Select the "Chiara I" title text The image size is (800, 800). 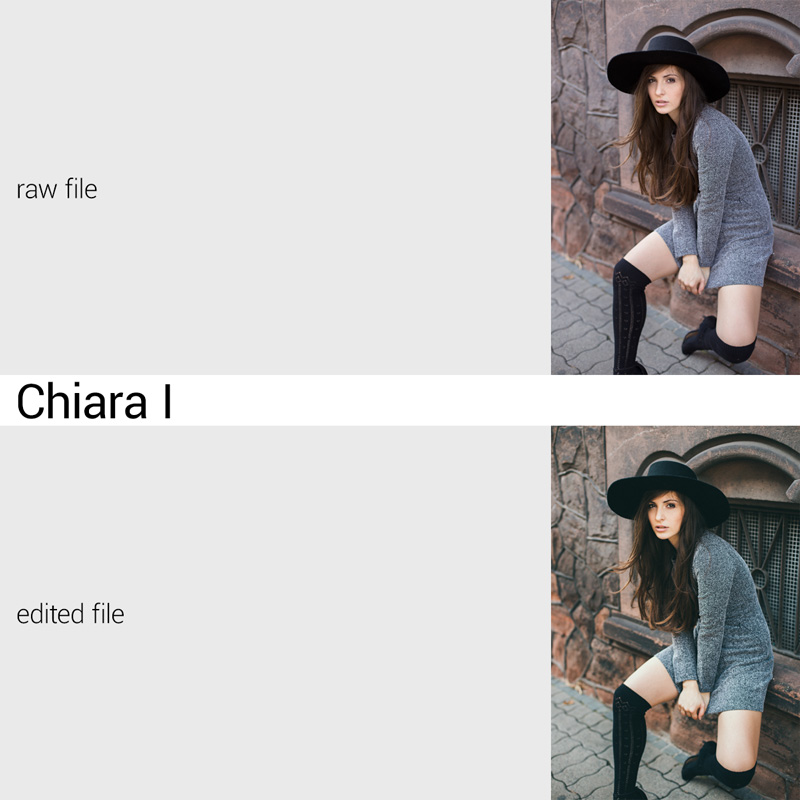pyautogui.click(x=94, y=401)
